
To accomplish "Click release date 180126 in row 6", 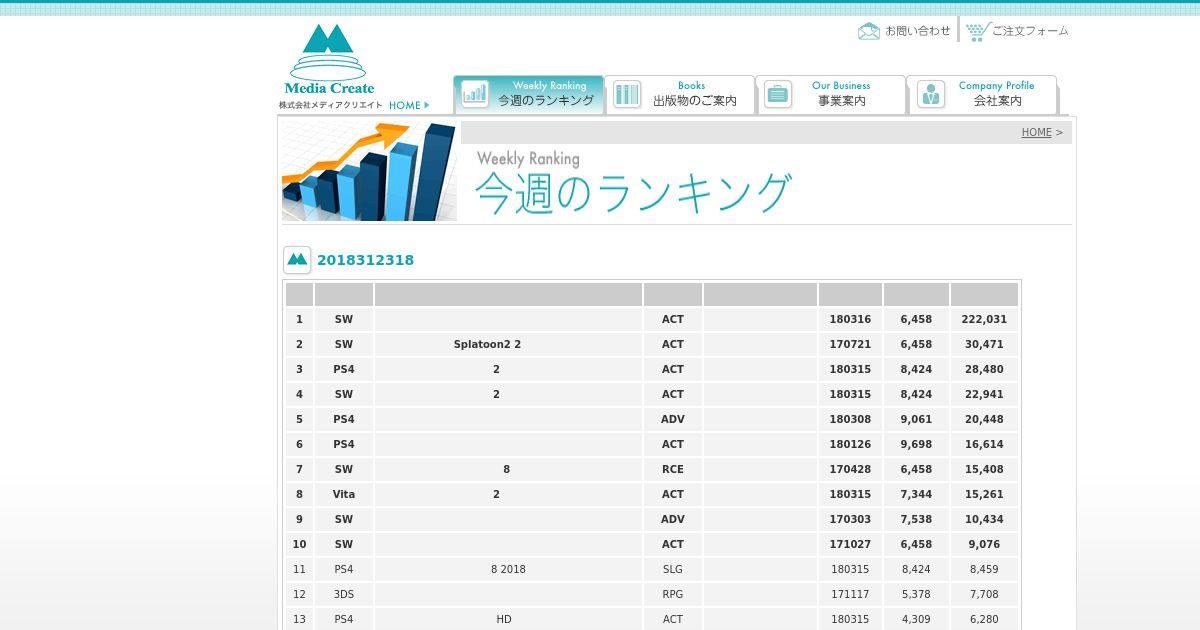I will point(850,444).
